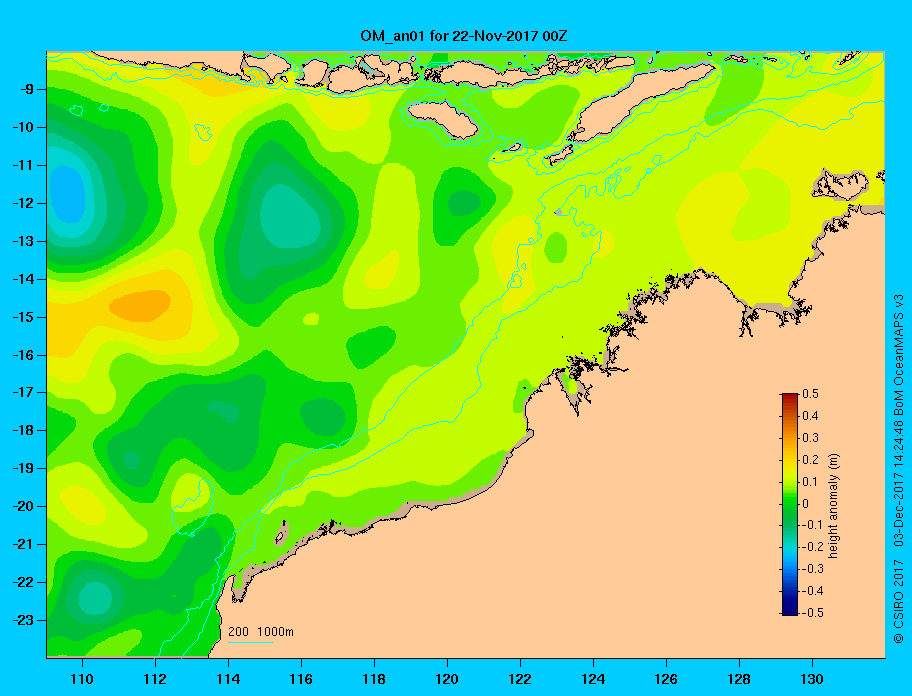
Task: Click longitude label 122 on x-axis
Action: pyautogui.click(x=520, y=679)
